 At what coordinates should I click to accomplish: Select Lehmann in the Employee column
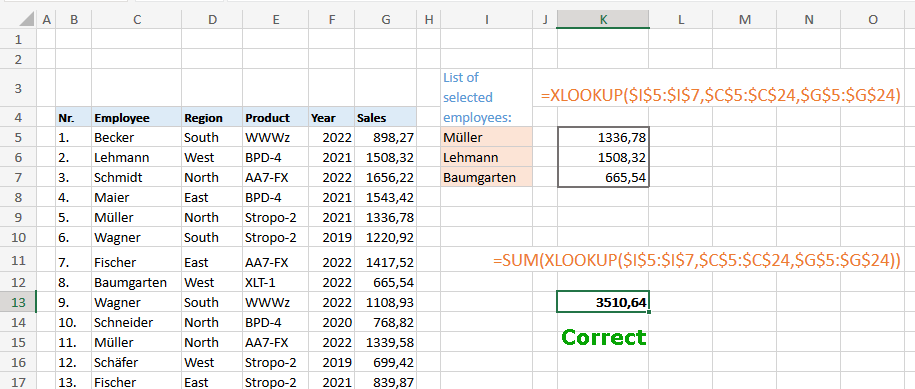[x=137, y=157]
